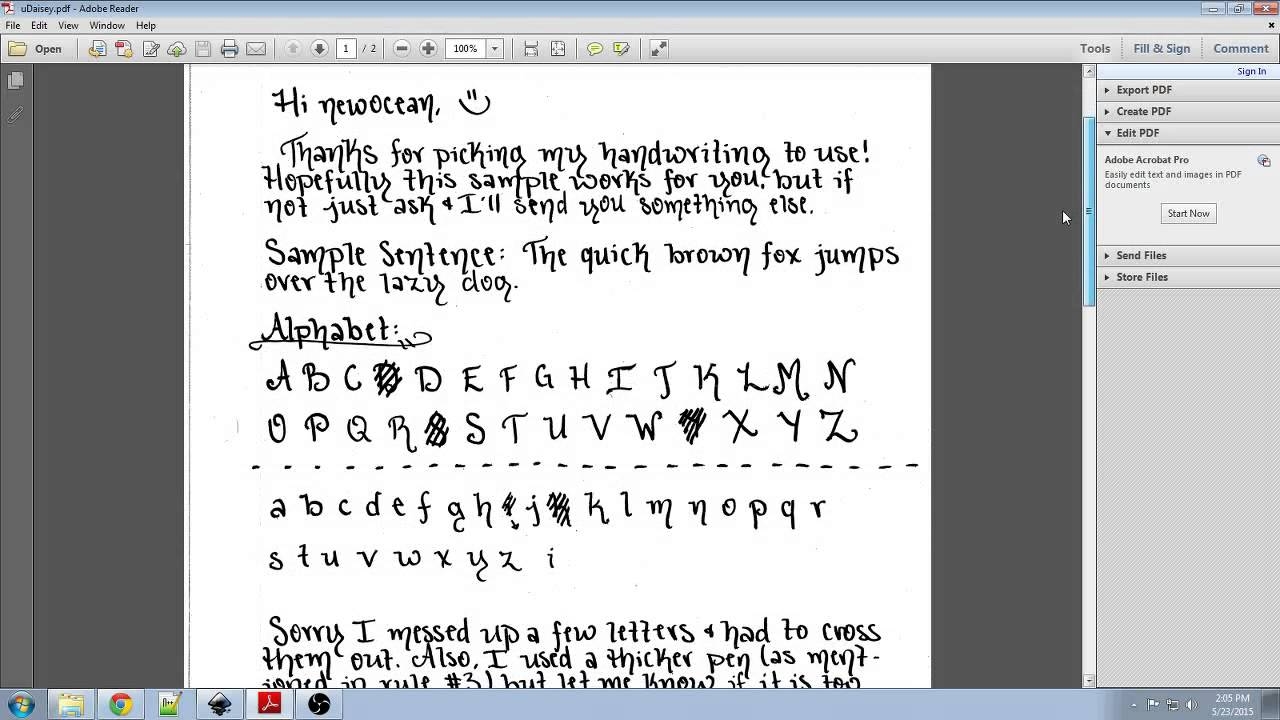Screen dimensions: 1280x720
Task: Click the Start Now button
Action: tap(1188, 213)
